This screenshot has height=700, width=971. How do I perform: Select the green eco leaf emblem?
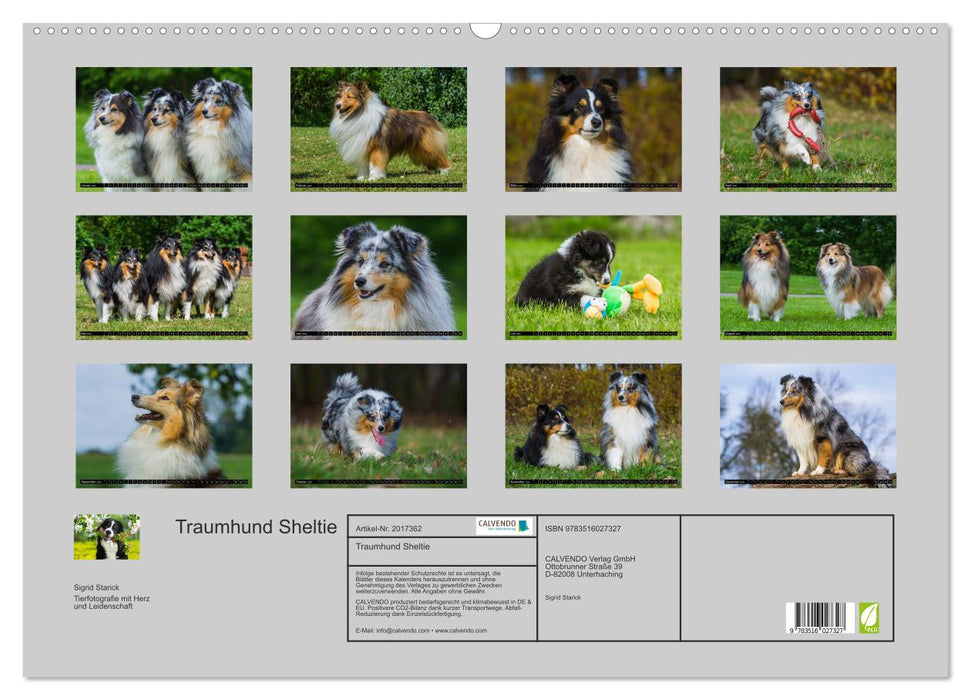point(869,616)
